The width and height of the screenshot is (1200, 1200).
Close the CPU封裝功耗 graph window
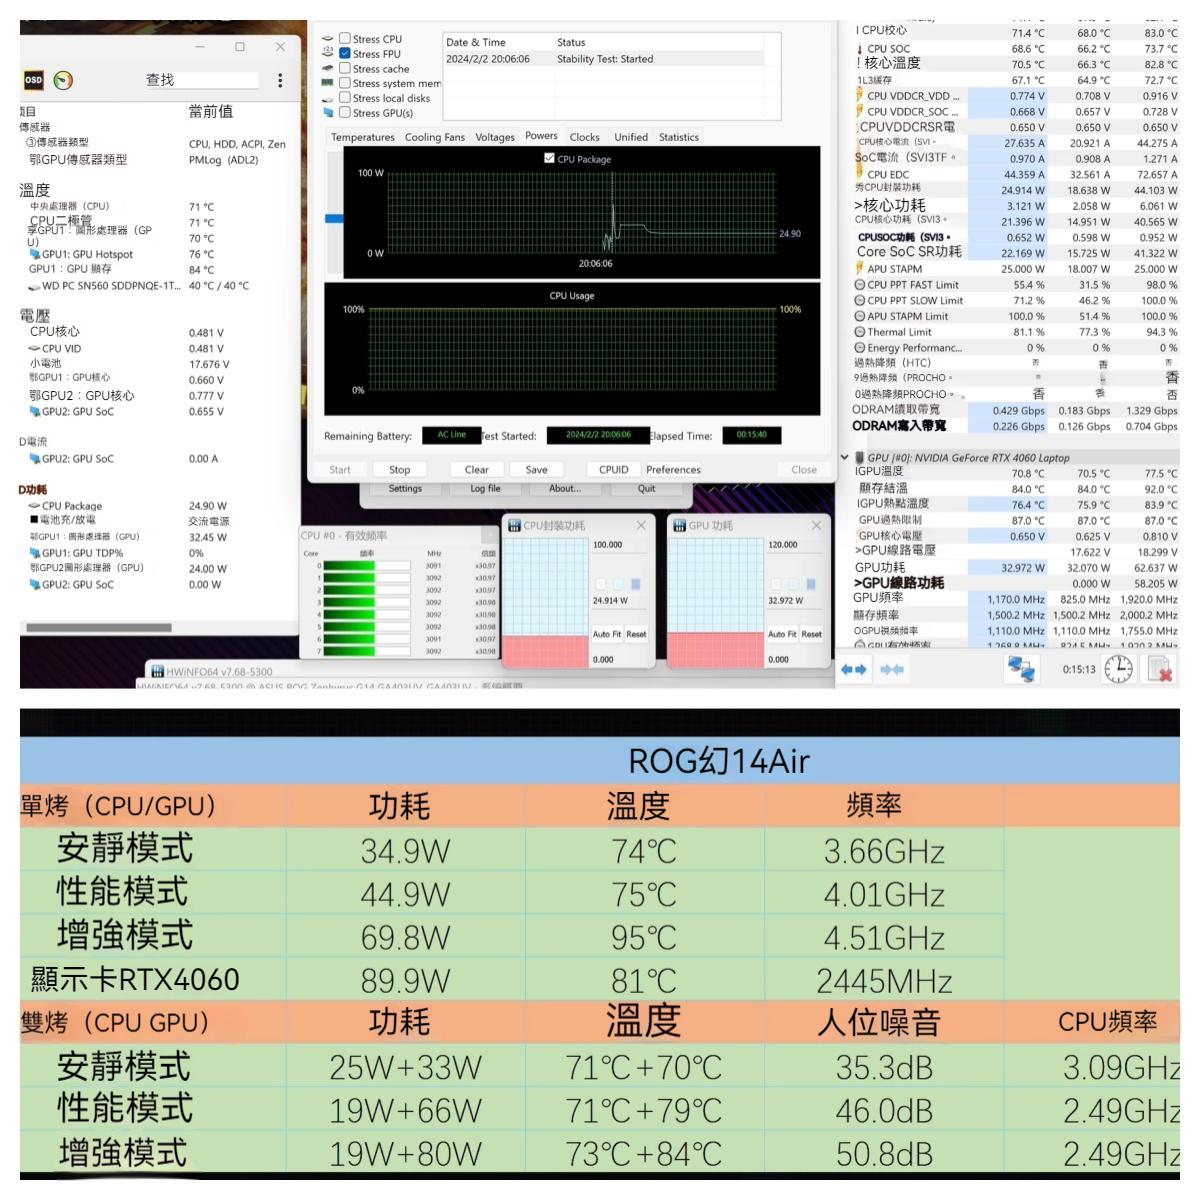(641, 525)
